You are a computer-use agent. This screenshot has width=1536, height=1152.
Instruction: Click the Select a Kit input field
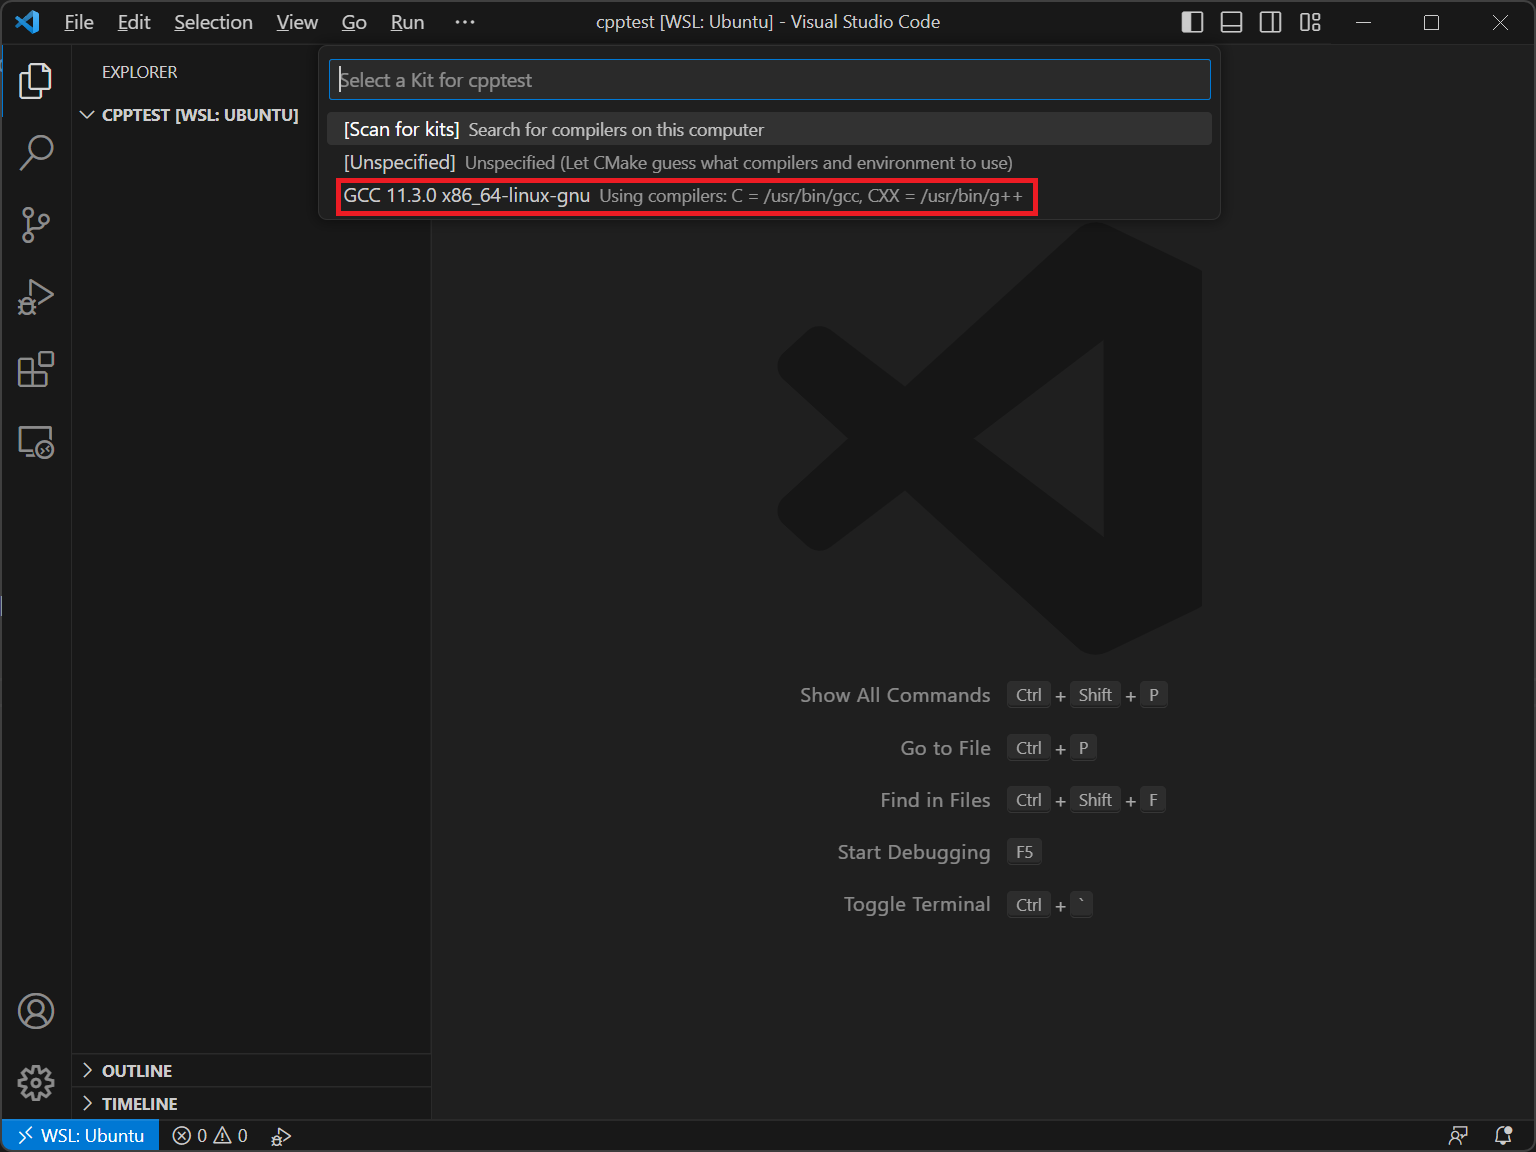[x=768, y=80]
